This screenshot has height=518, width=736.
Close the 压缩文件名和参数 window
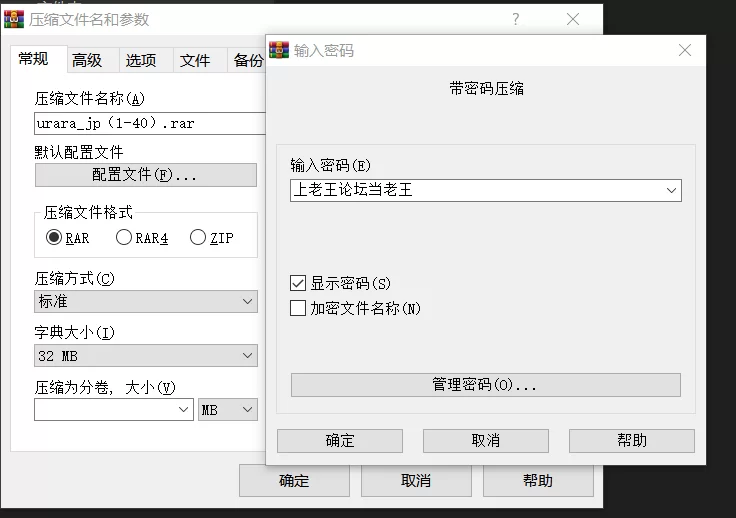pos(573,19)
